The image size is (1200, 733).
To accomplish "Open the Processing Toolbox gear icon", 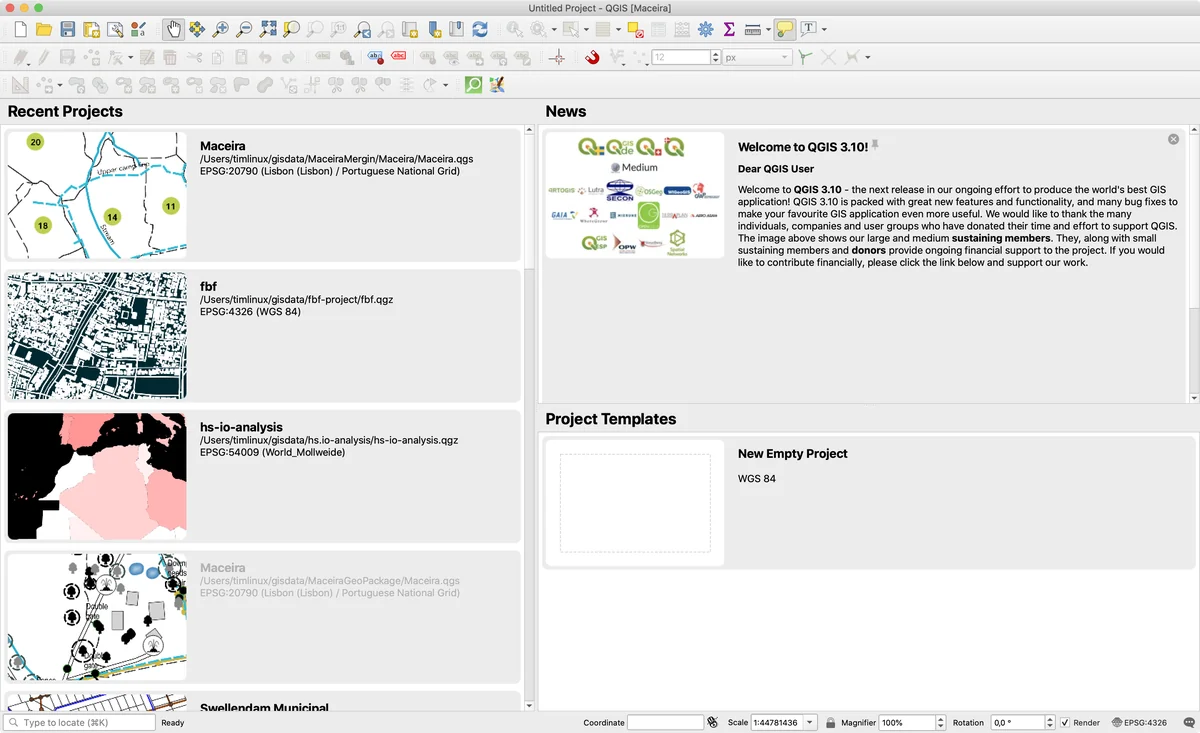I will tap(706, 30).
